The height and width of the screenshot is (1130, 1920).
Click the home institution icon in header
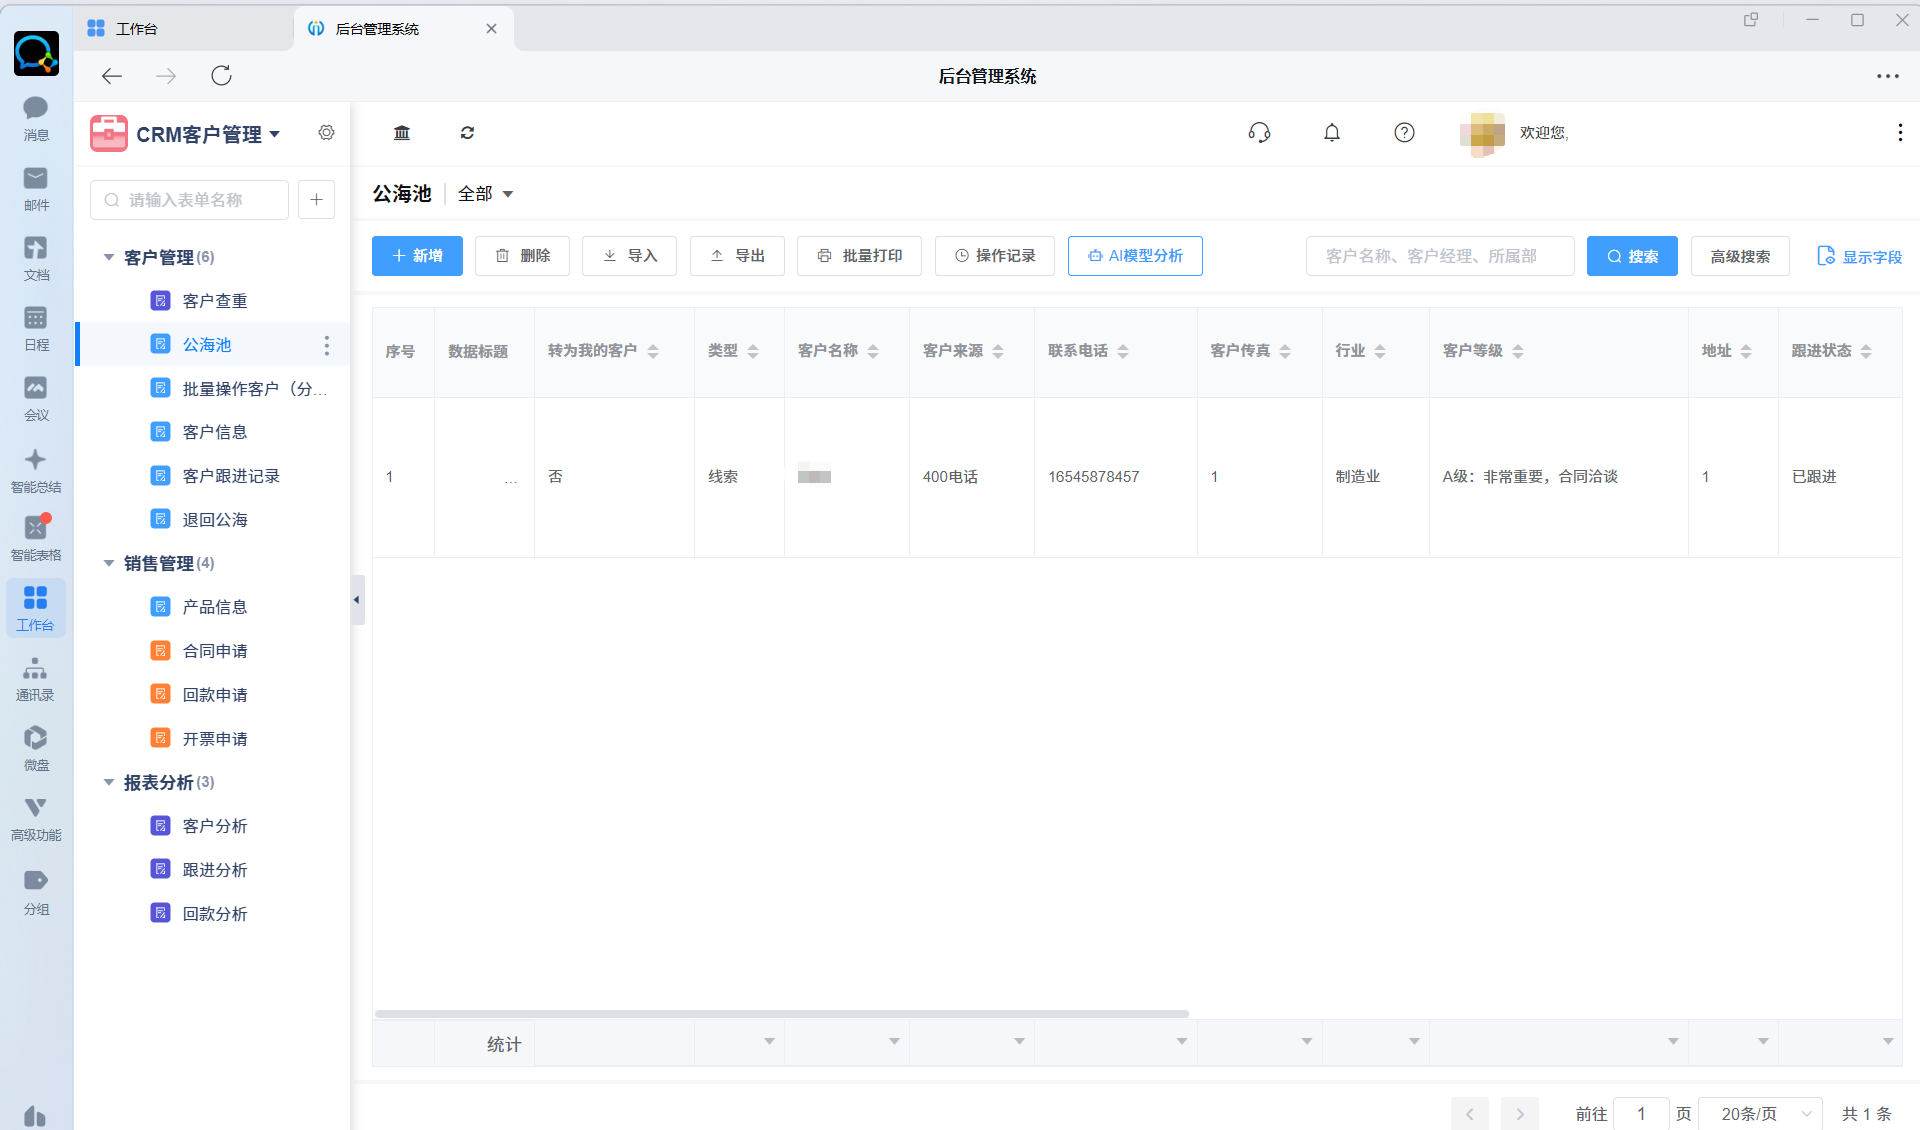[402, 133]
